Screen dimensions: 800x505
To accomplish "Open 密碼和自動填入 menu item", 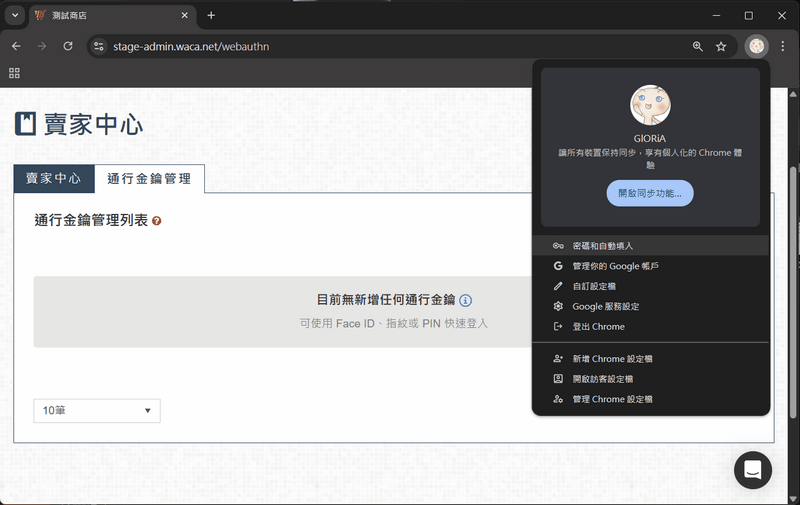I will [603, 245].
